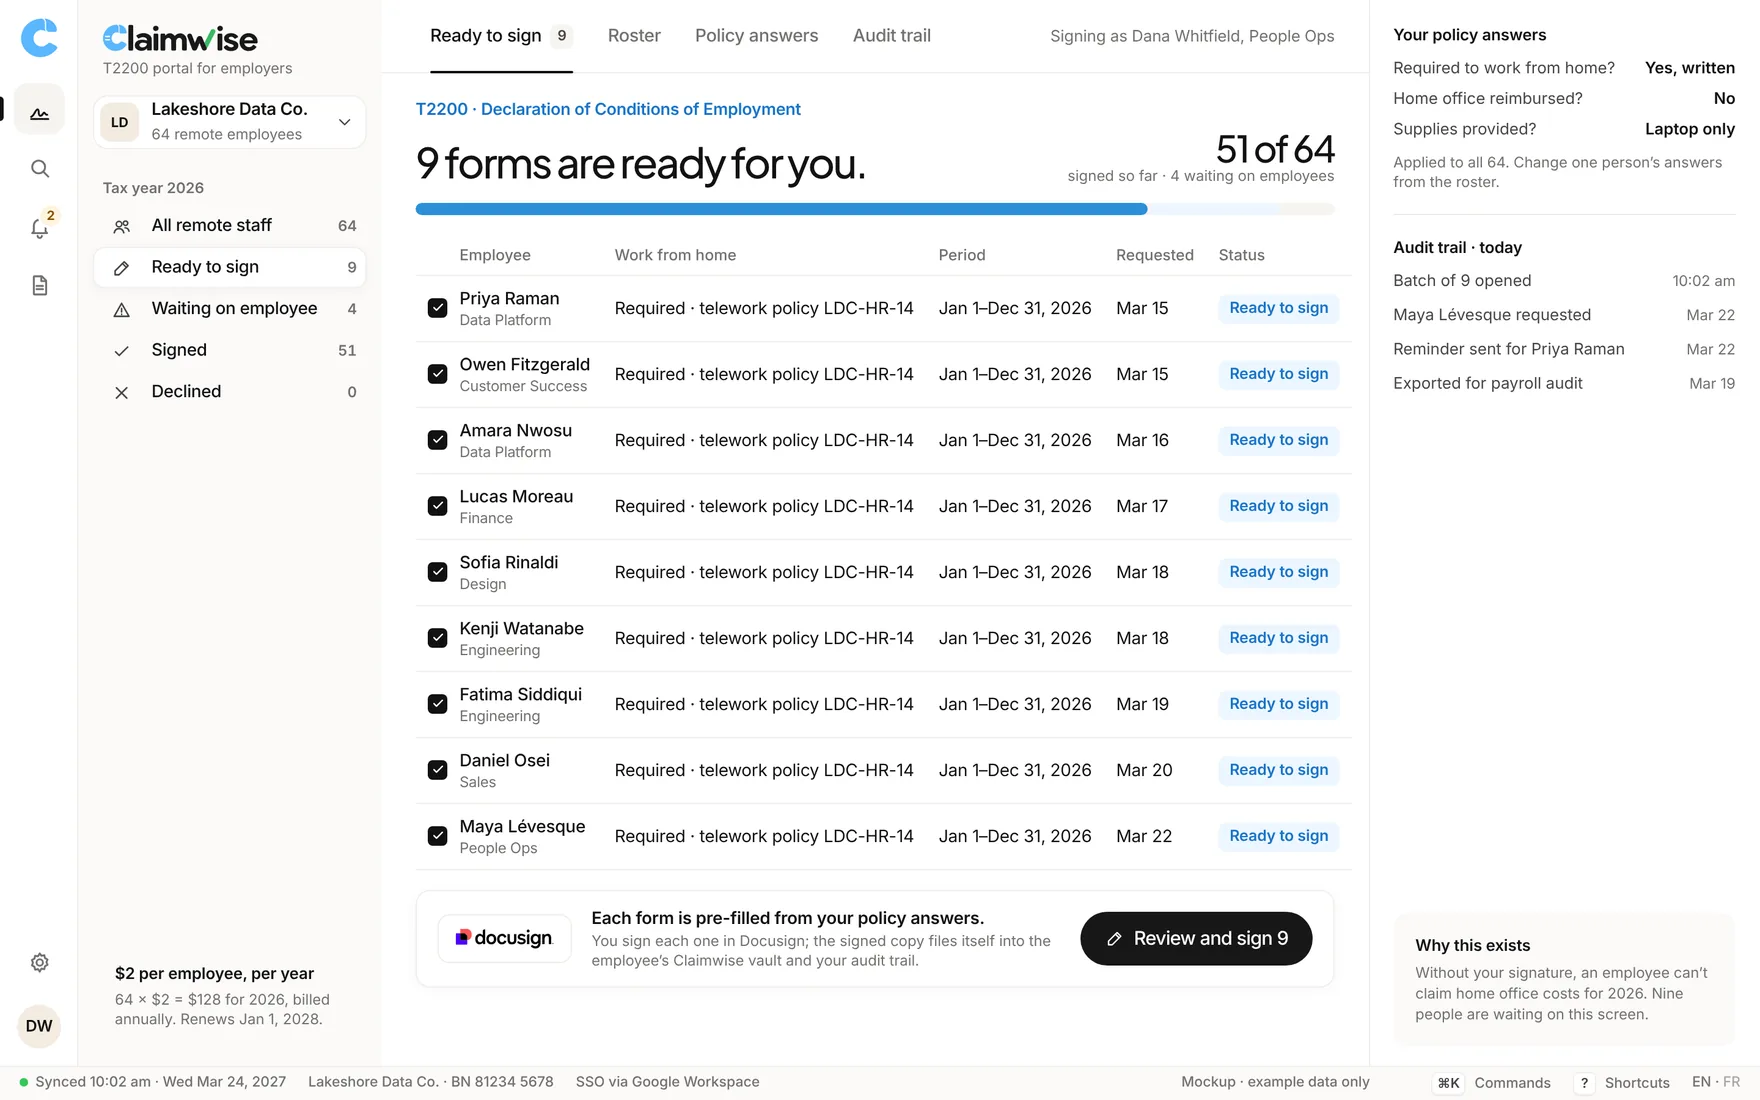Click the Exported for payroll audit entry
1760x1100 pixels.
[1564, 383]
